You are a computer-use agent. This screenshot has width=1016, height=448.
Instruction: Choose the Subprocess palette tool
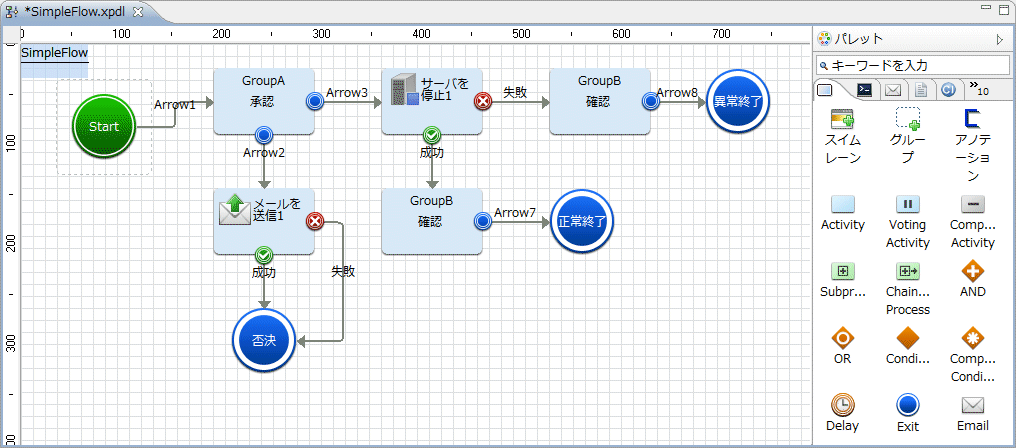point(842,280)
